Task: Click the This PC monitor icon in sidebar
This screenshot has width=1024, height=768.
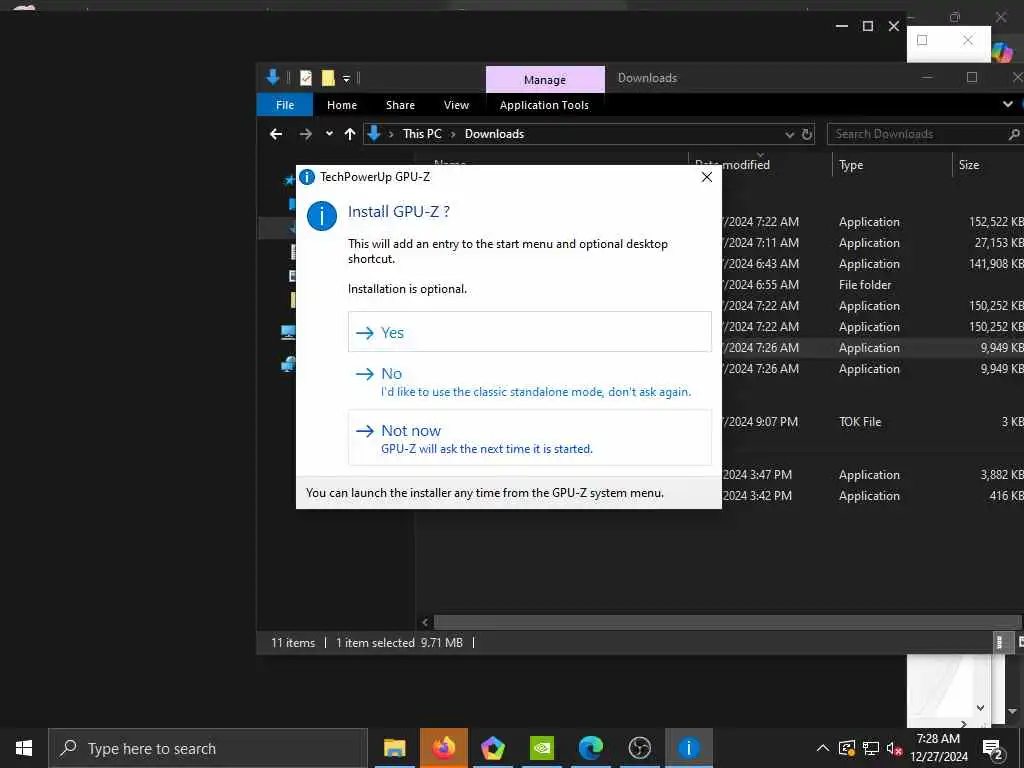Action: (x=288, y=332)
